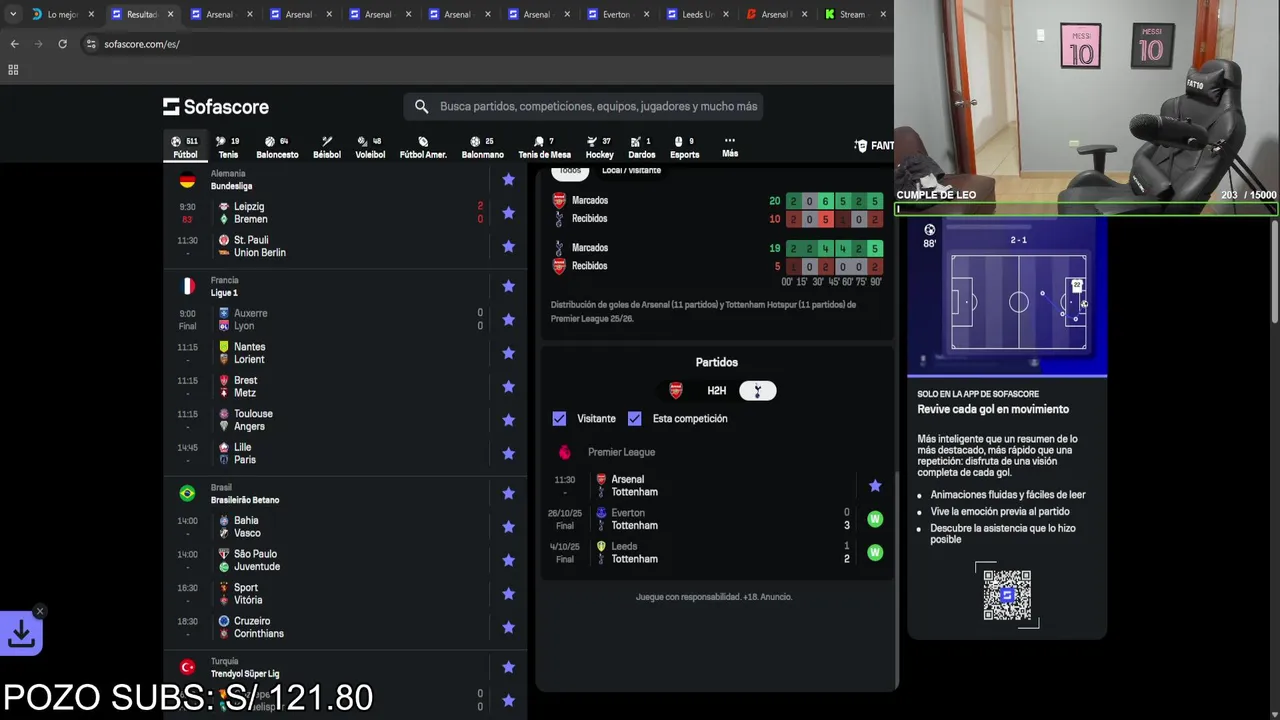The width and height of the screenshot is (1280, 720).
Task: Favorite the St. Pauli vs Union Berlin star
Action: click(x=508, y=246)
